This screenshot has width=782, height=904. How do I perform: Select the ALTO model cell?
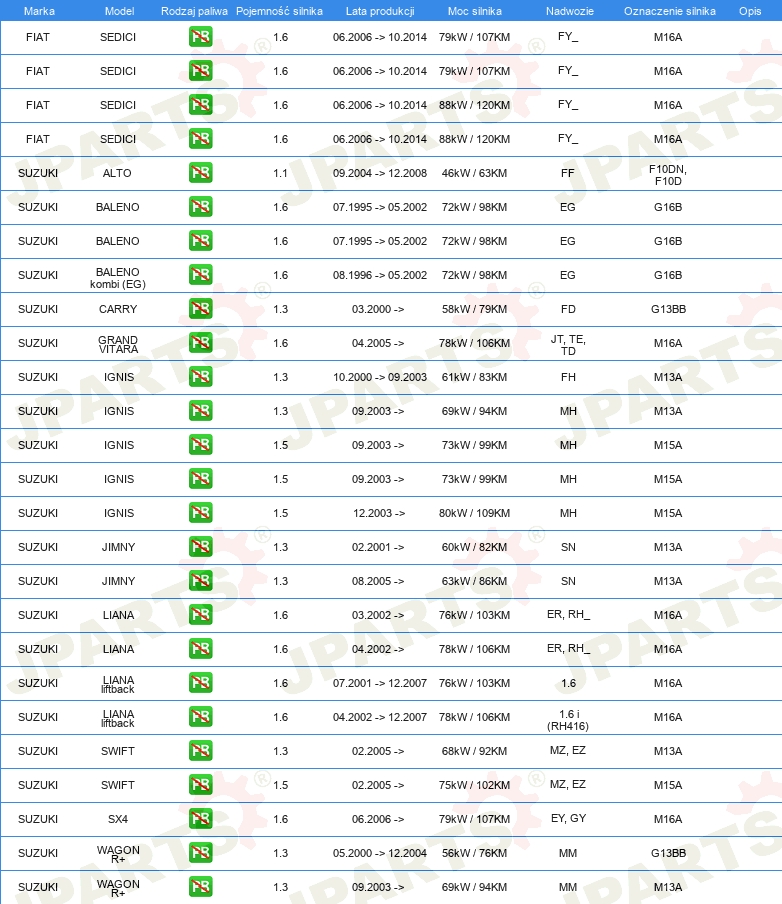[x=117, y=173]
